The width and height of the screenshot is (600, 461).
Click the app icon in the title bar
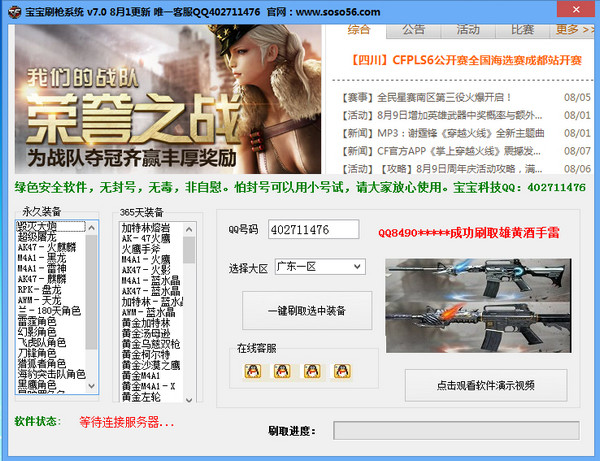coord(11,10)
